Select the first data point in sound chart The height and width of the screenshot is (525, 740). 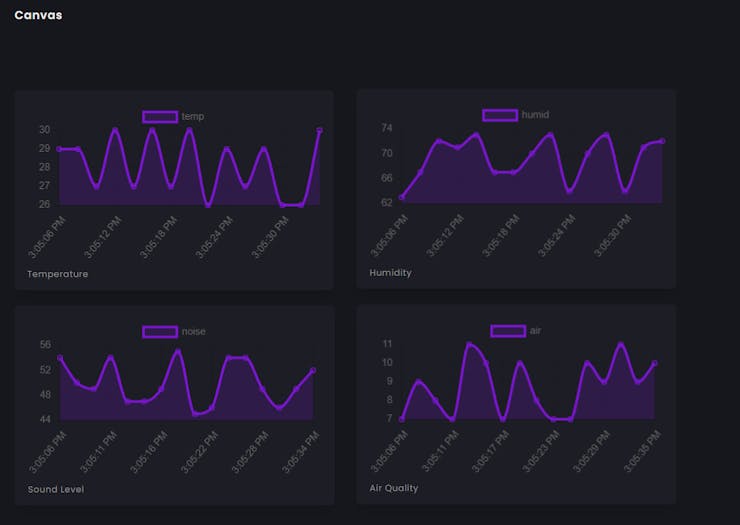(x=60, y=357)
